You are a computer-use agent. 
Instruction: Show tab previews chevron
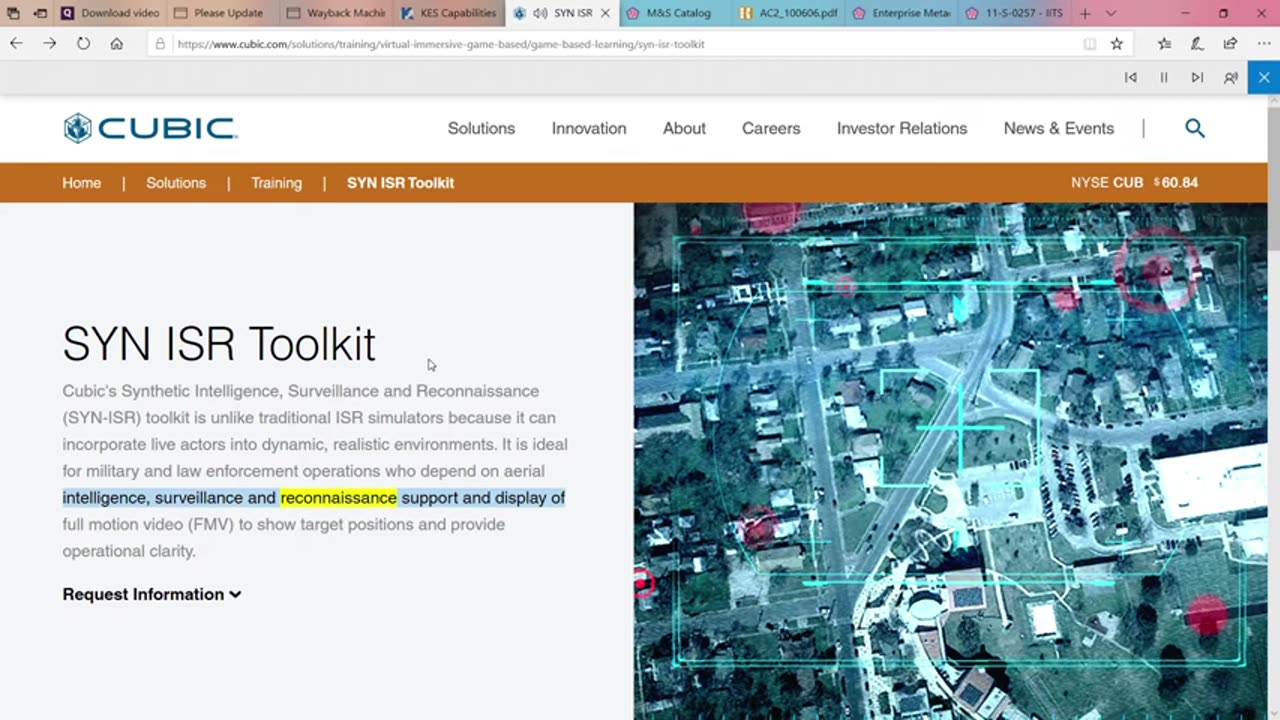point(1110,13)
